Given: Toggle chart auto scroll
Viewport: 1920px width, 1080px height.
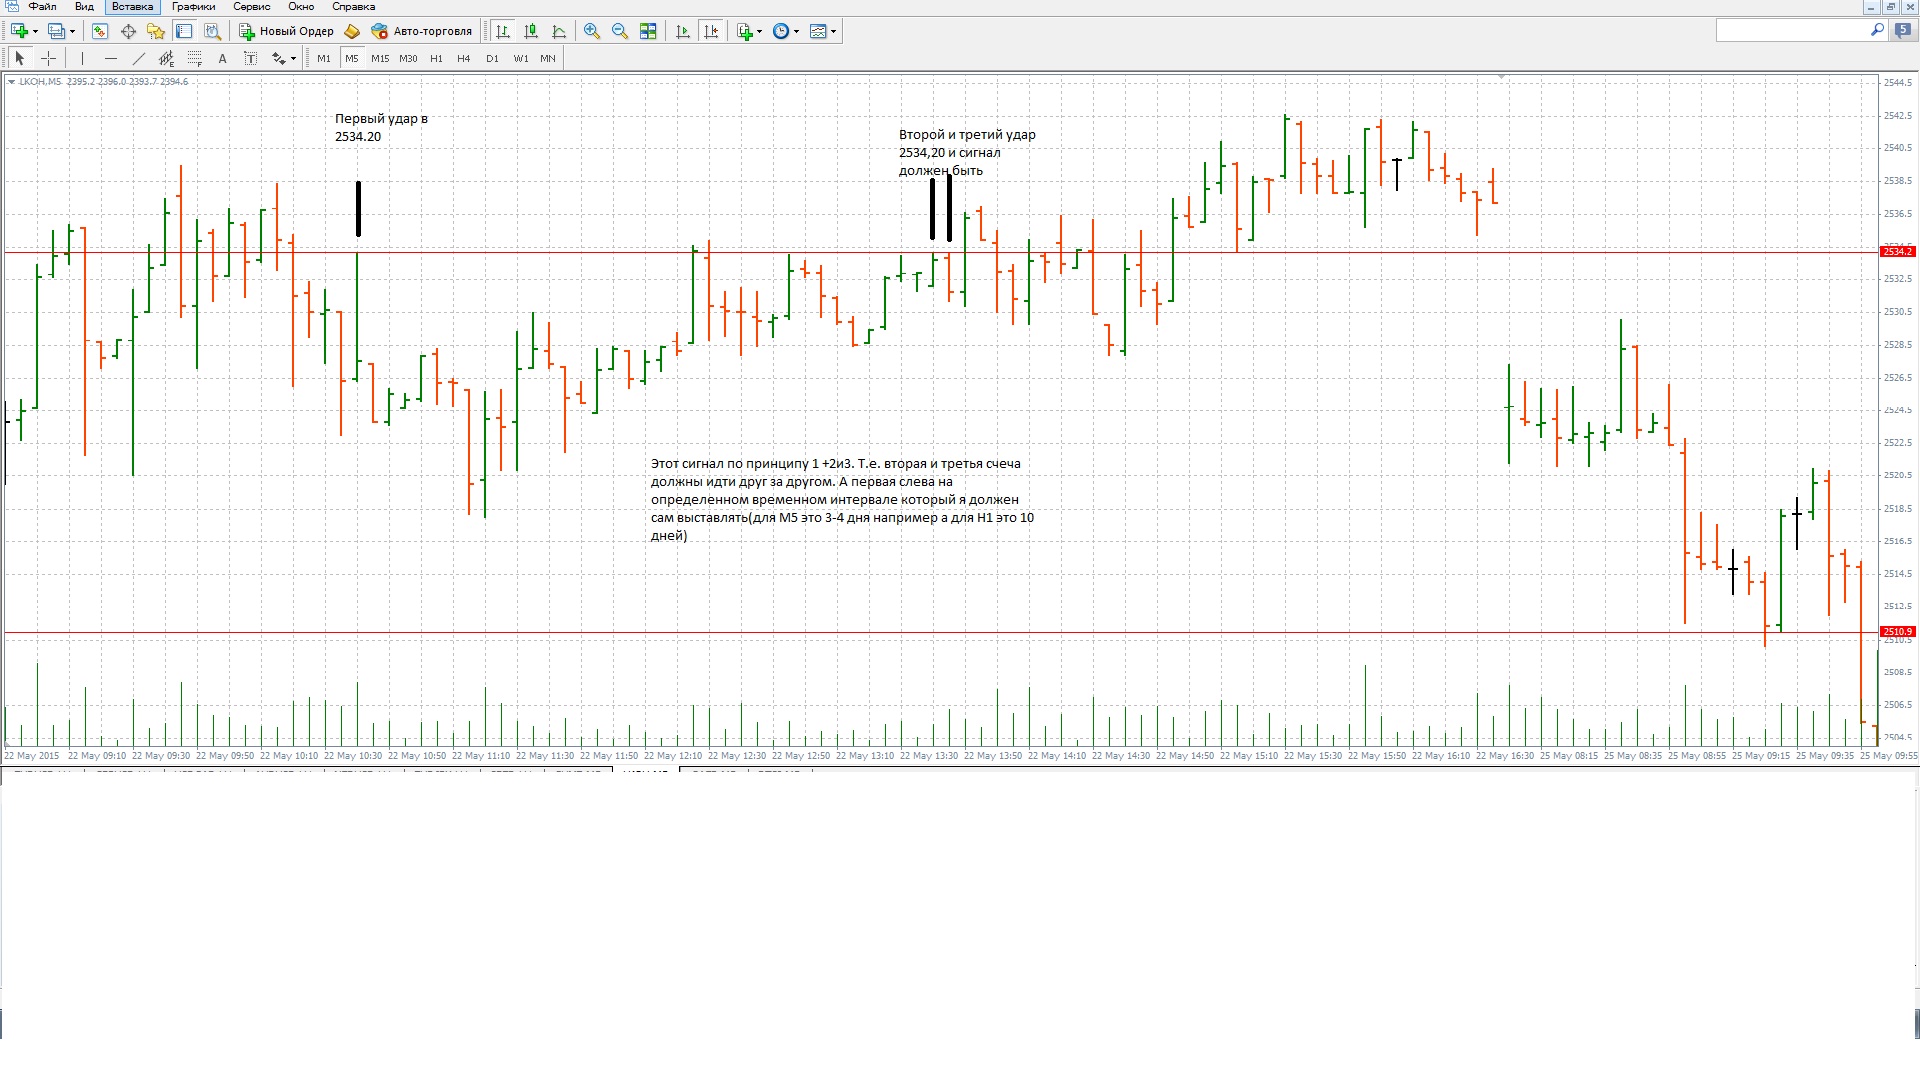Looking at the screenshot, I should tap(683, 31).
